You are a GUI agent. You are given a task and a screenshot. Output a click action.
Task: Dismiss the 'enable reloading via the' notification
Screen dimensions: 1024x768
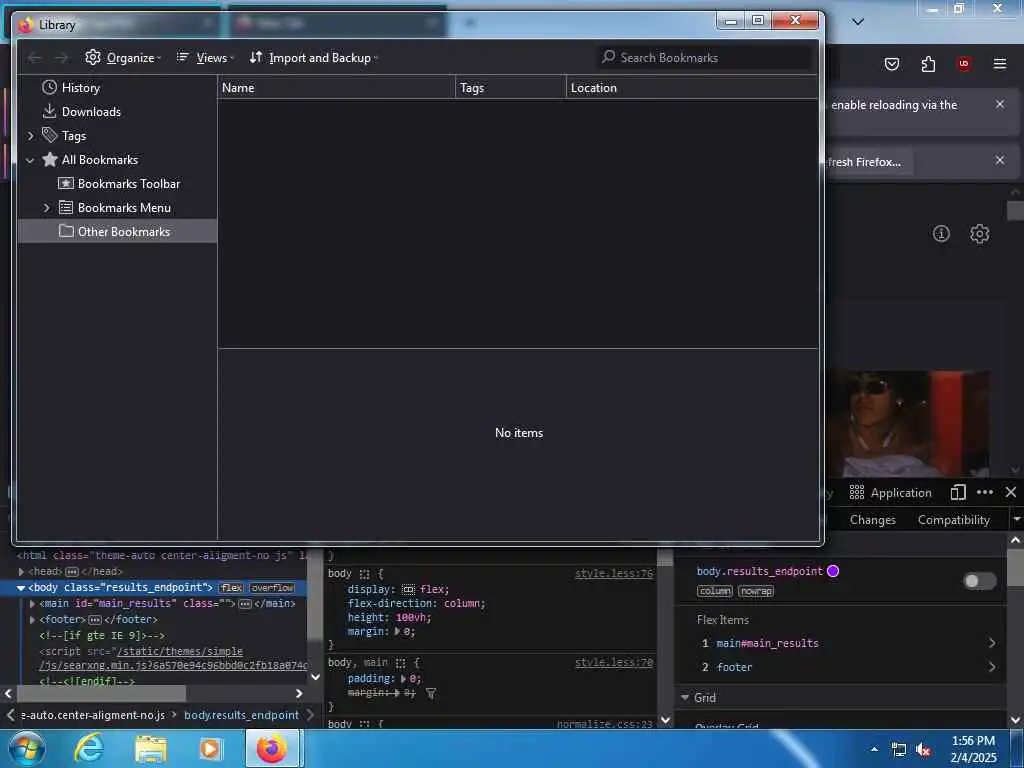999,104
